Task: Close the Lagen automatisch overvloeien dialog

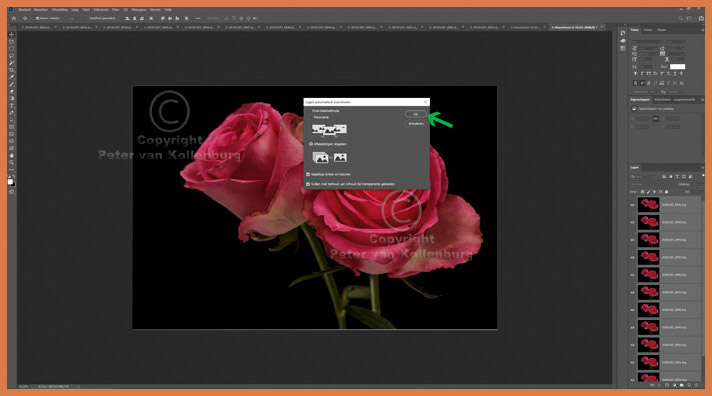Action: tap(425, 102)
